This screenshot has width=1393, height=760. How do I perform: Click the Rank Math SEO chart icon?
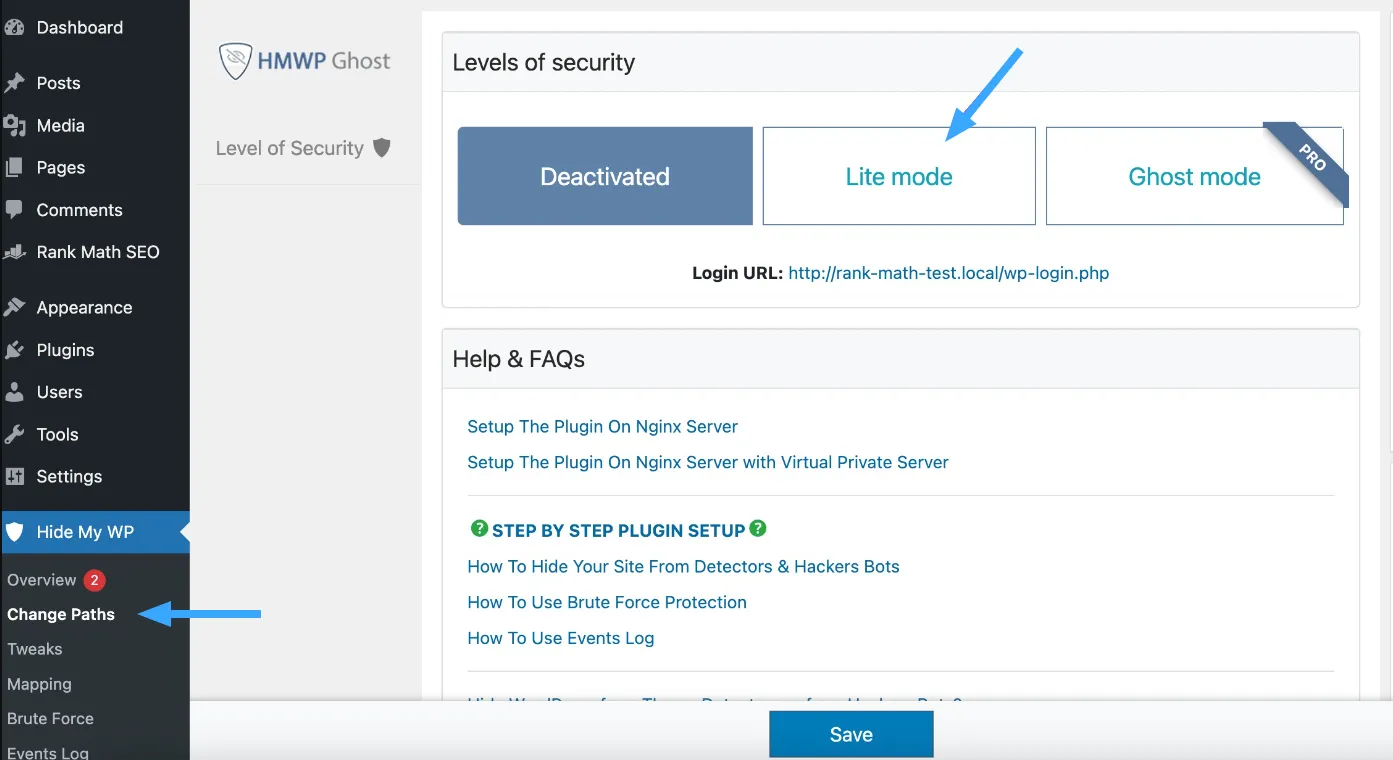[14, 252]
